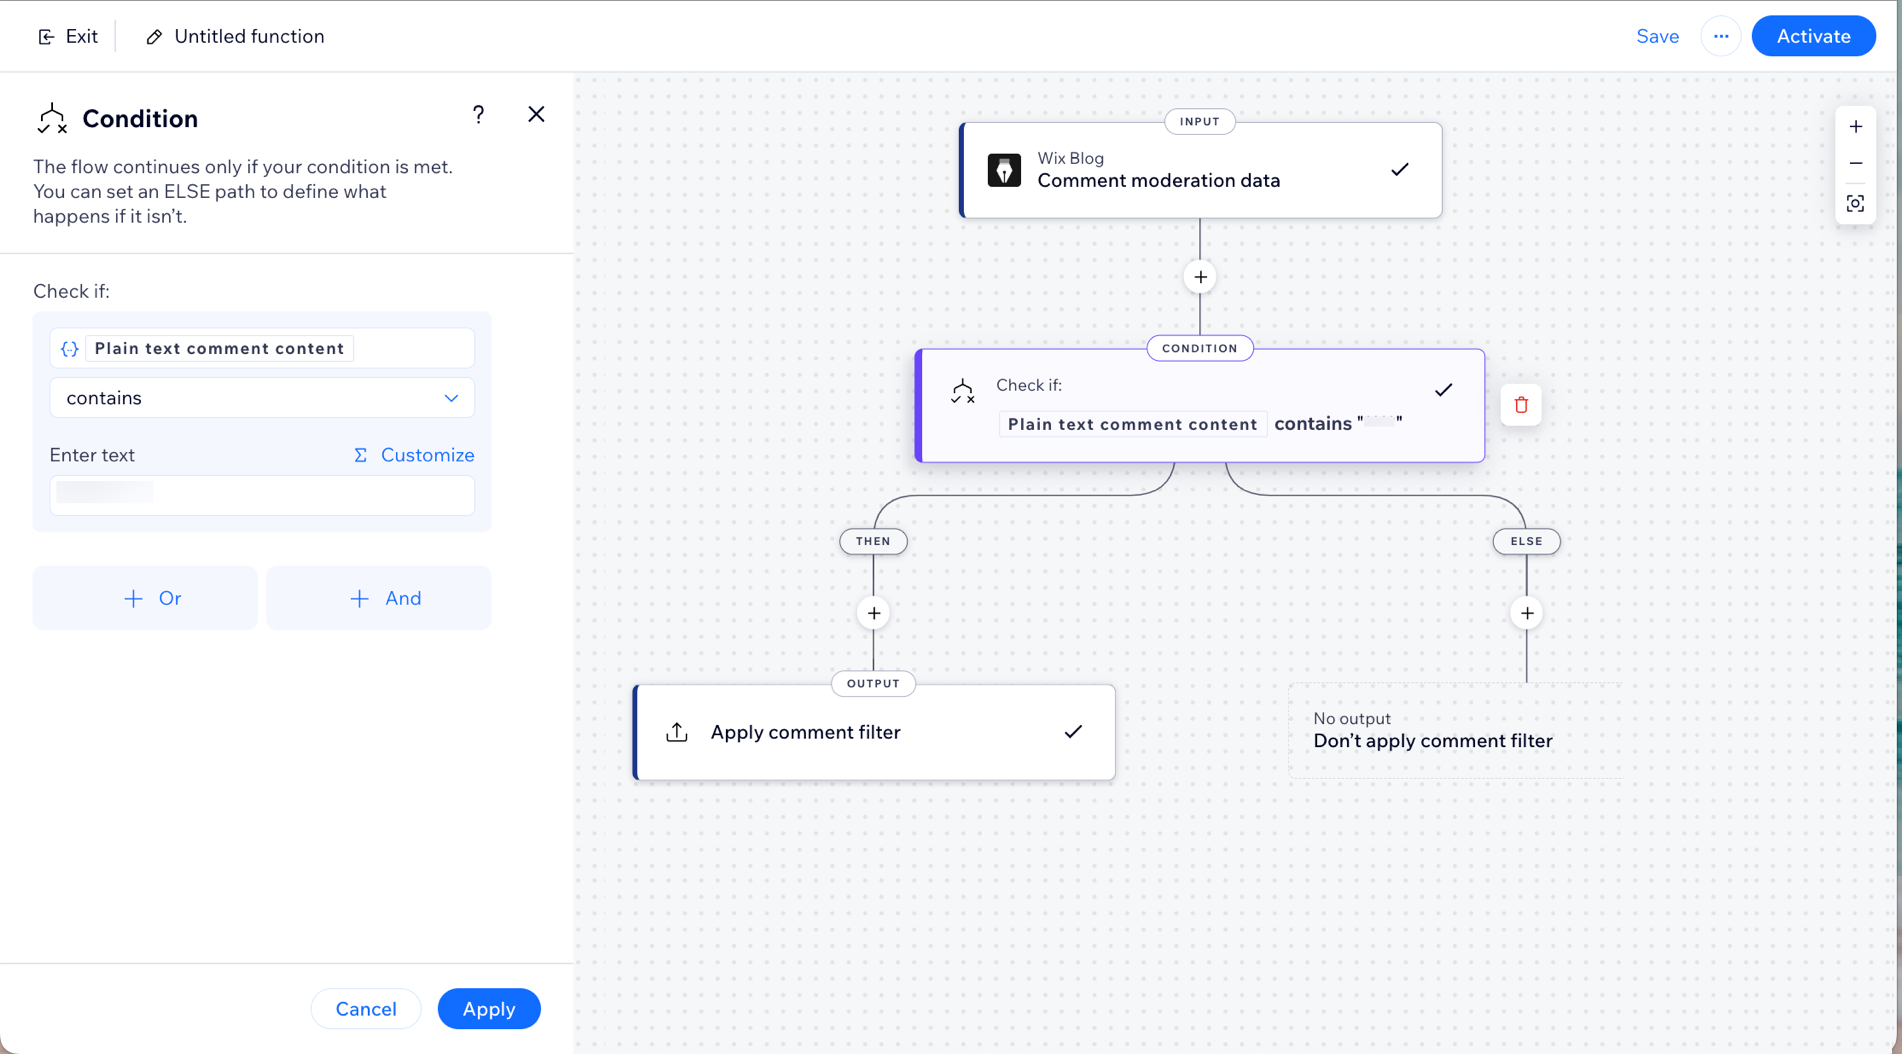This screenshot has width=1902, height=1054.
Task: Fit flow to screen icon
Action: [x=1855, y=204]
